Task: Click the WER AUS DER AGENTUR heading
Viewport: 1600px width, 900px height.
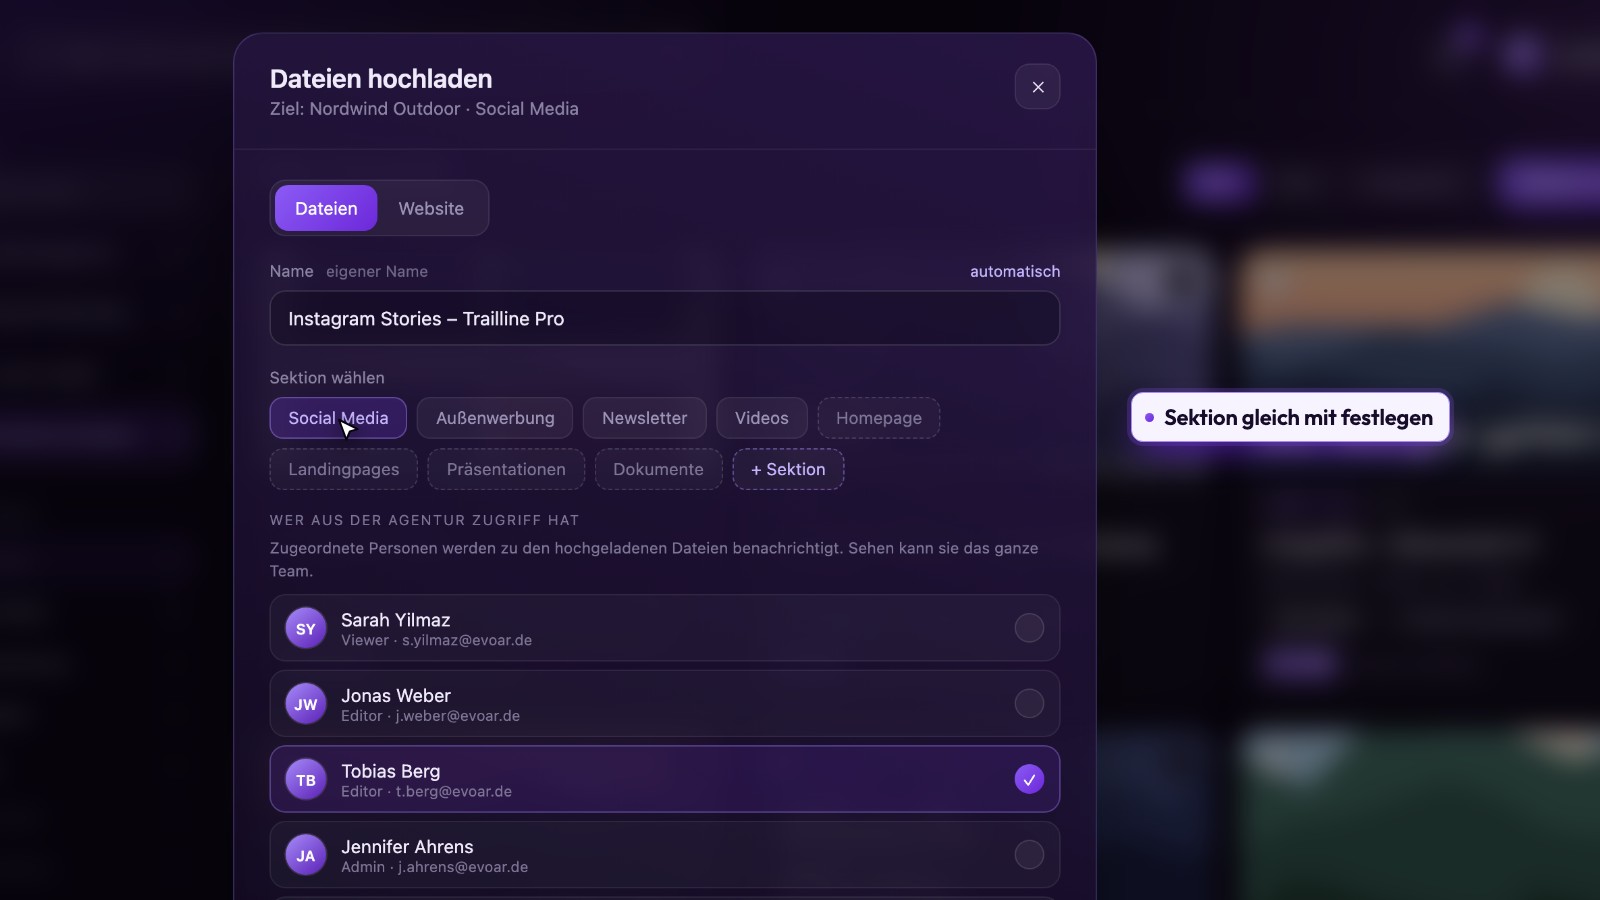Action: [424, 520]
